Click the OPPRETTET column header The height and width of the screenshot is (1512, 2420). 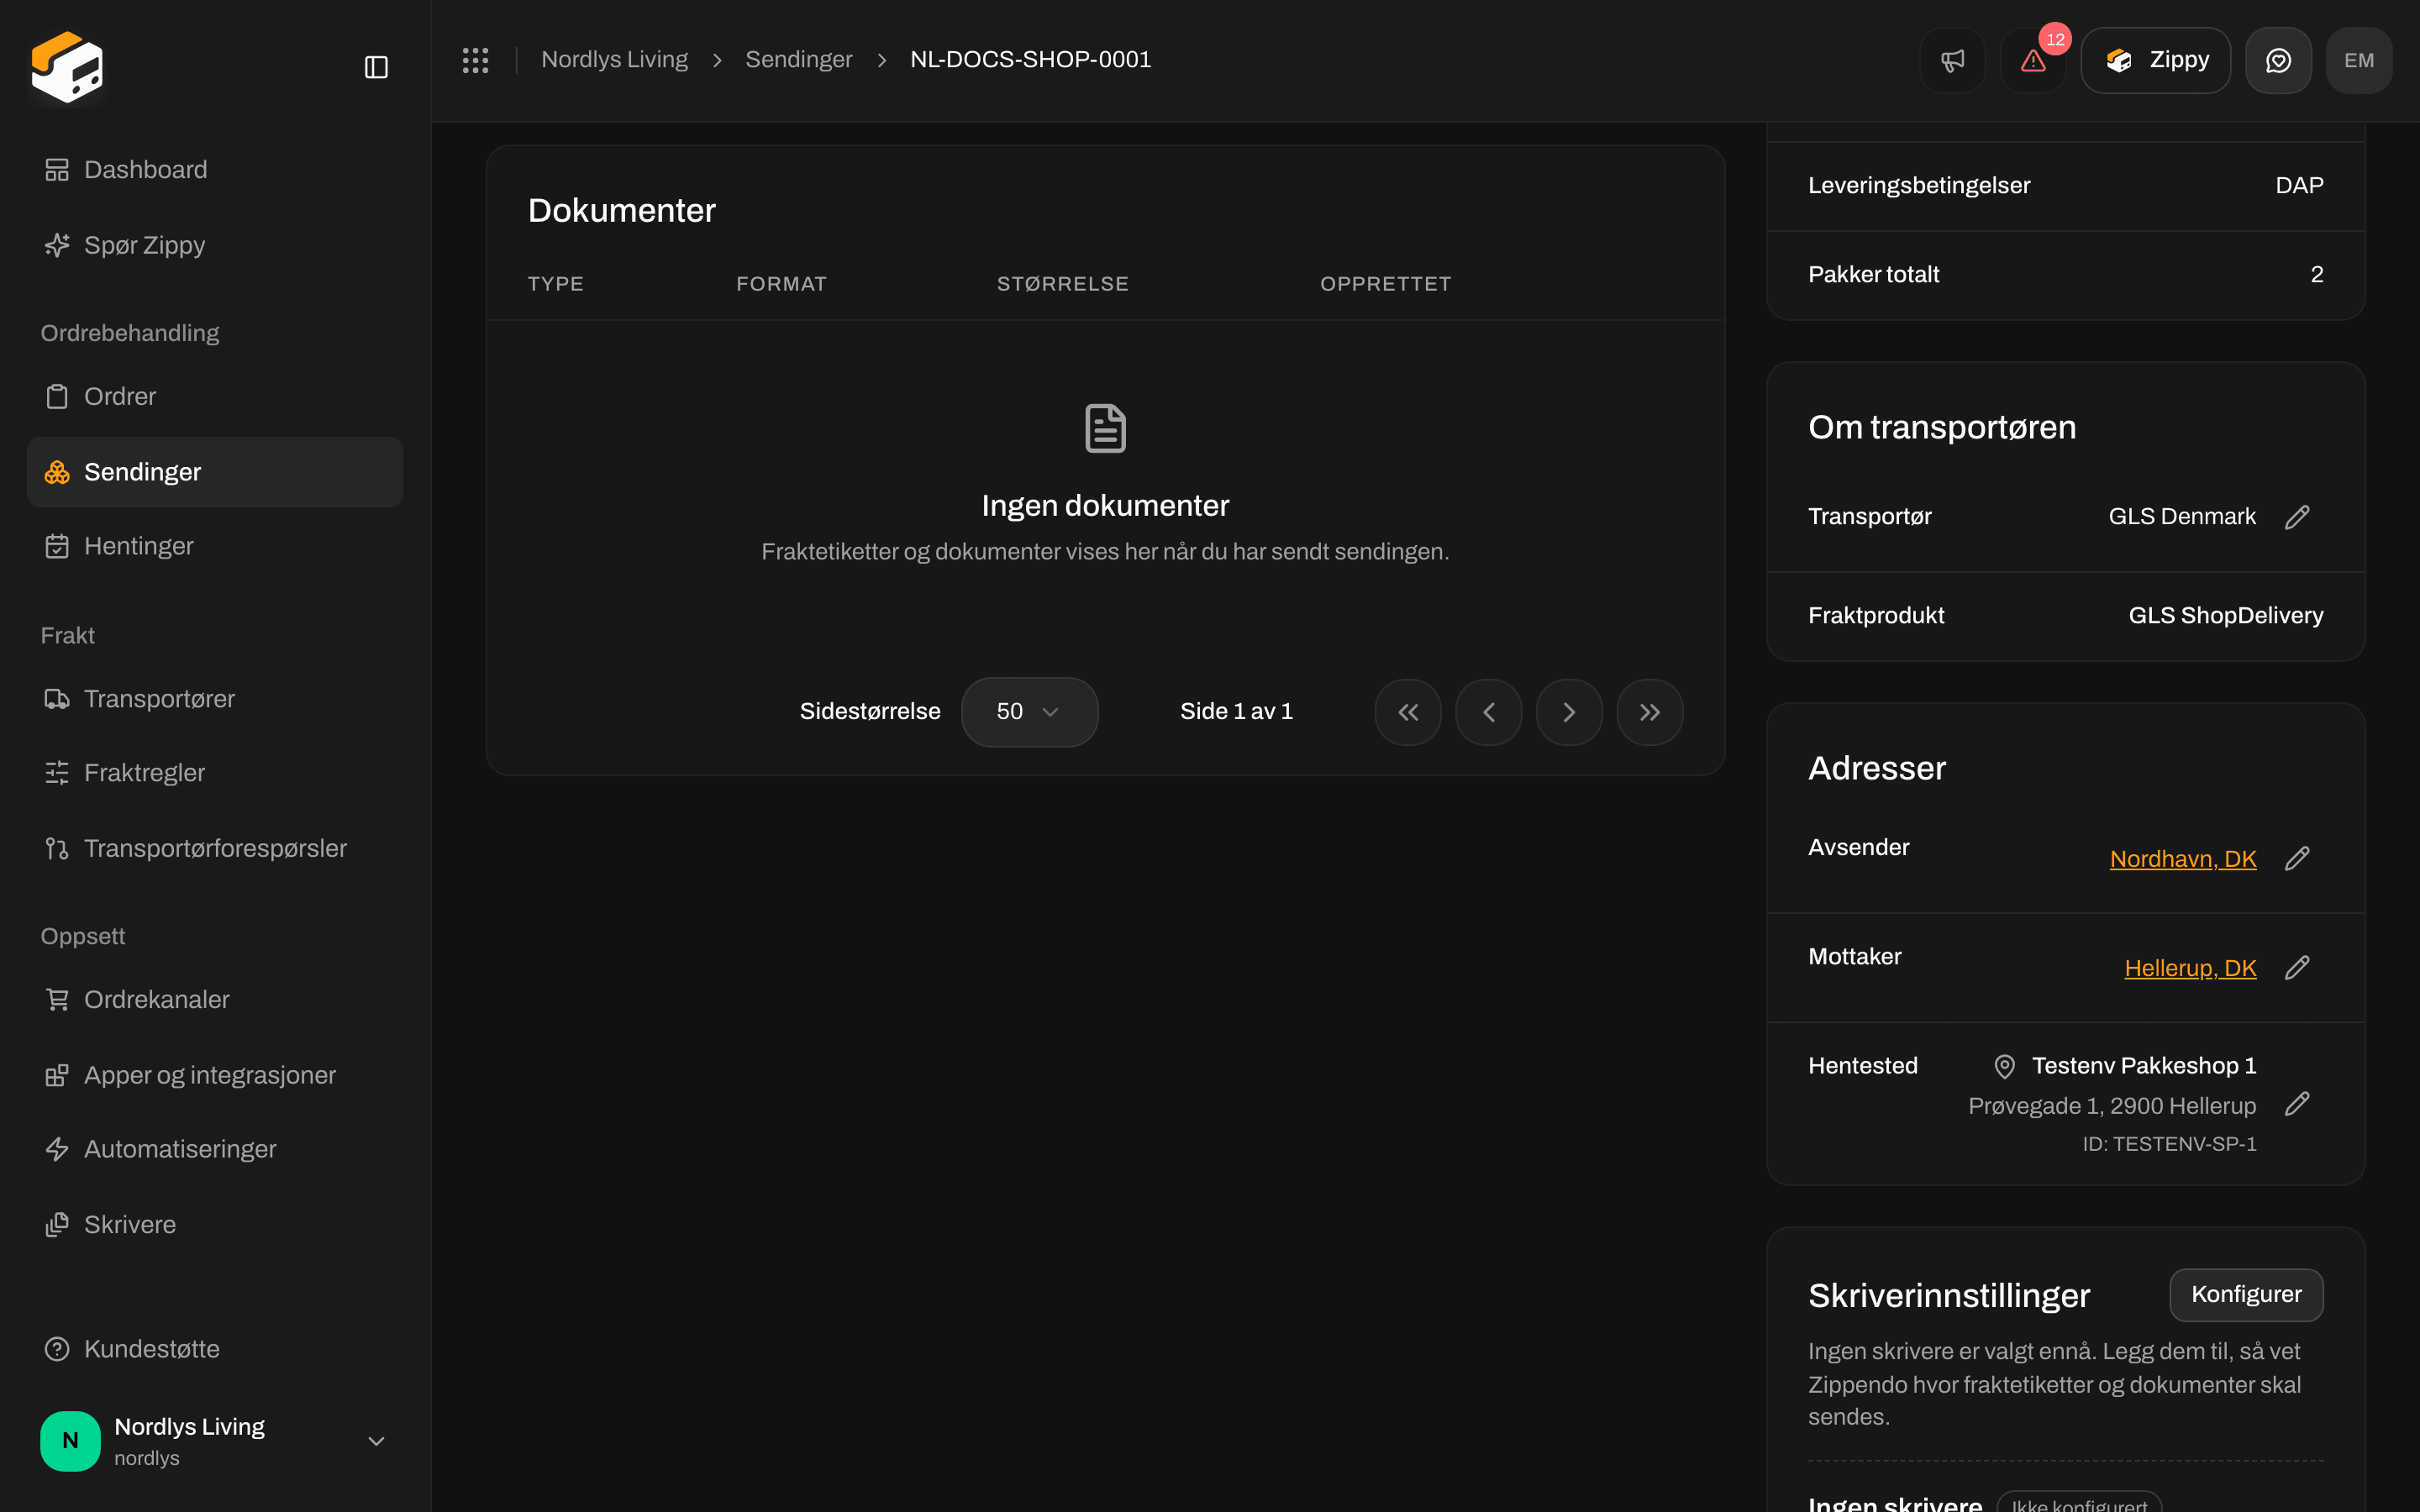(1385, 284)
